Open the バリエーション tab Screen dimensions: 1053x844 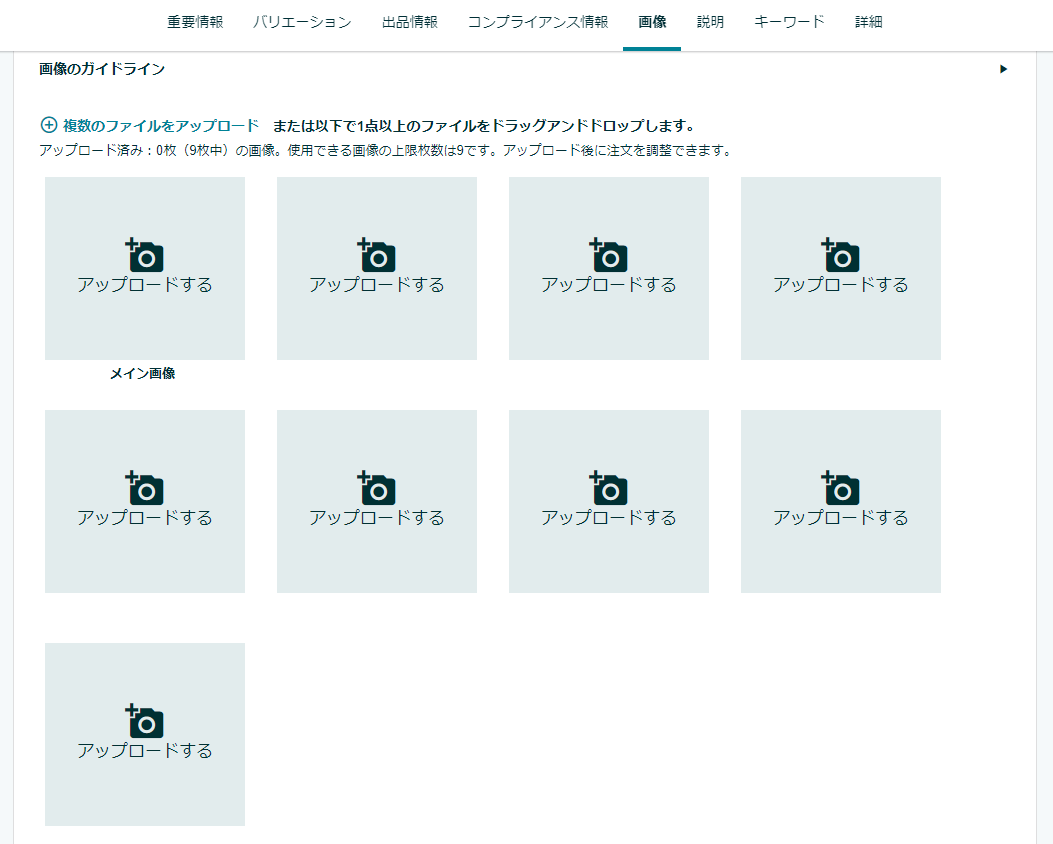tap(302, 22)
